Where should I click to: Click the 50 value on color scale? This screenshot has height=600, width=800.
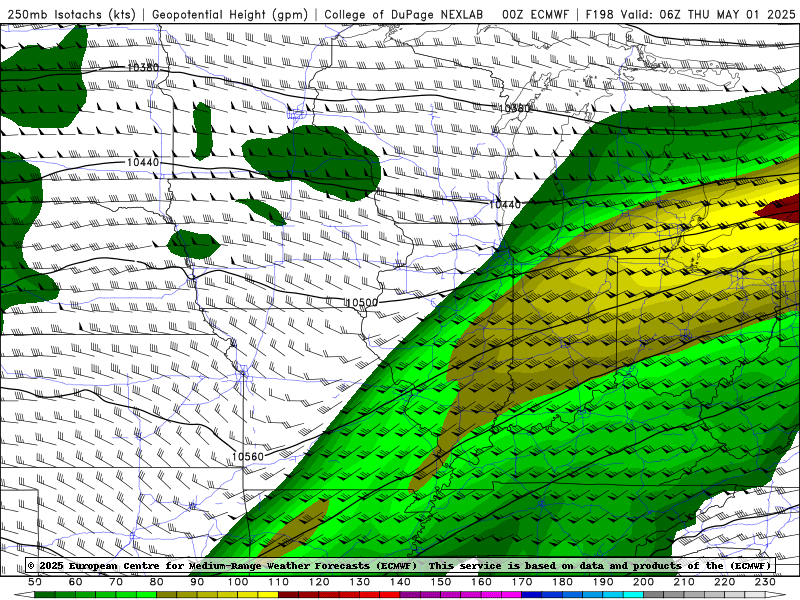tap(35, 582)
